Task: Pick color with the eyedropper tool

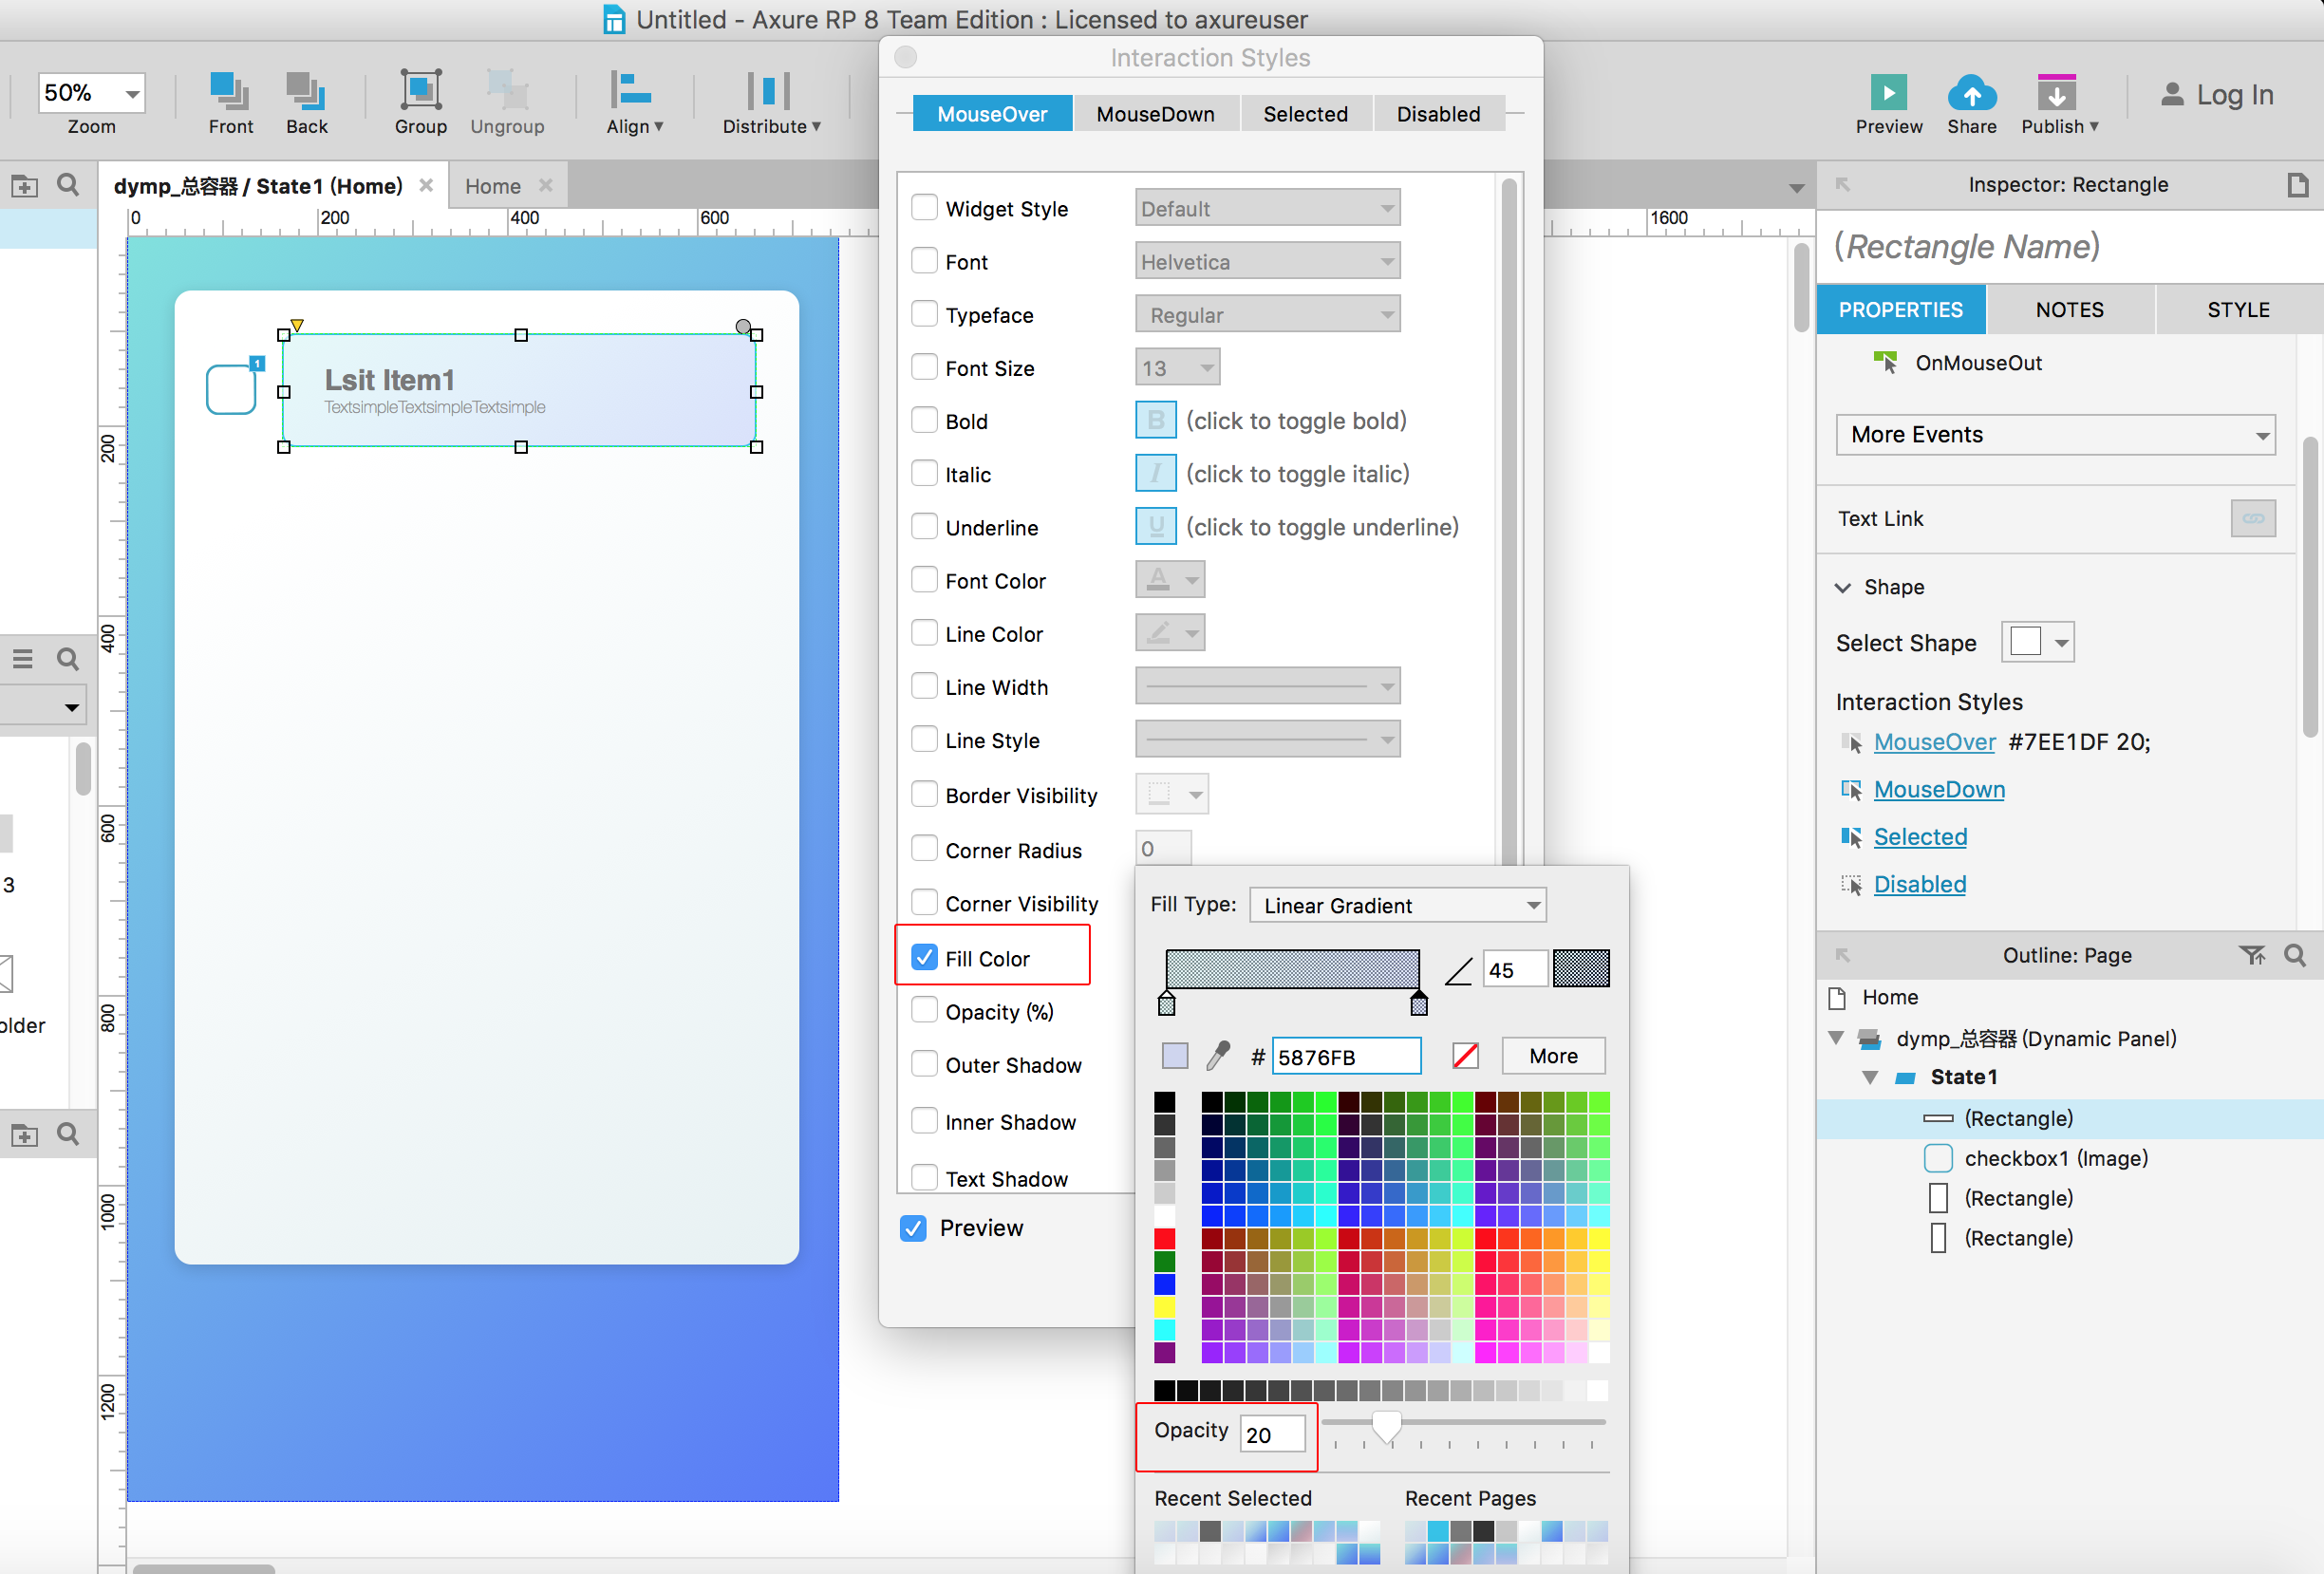Action: (x=1218, y=1055)
